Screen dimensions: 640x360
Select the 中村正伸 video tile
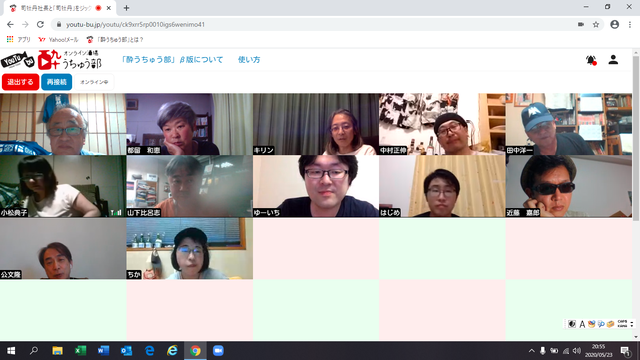pos(442,124)
